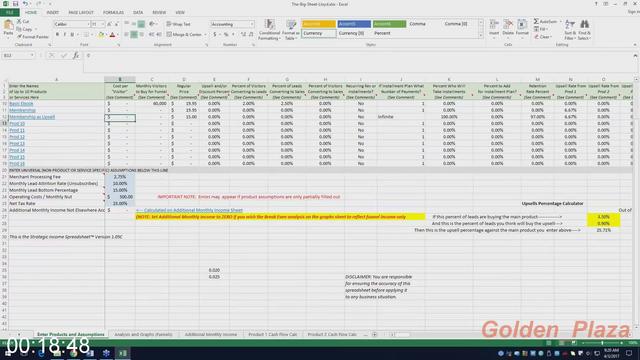Viewport: 640px width, 360px height.
Task: Open Find & Select binoculars
Action: (584, 29)
